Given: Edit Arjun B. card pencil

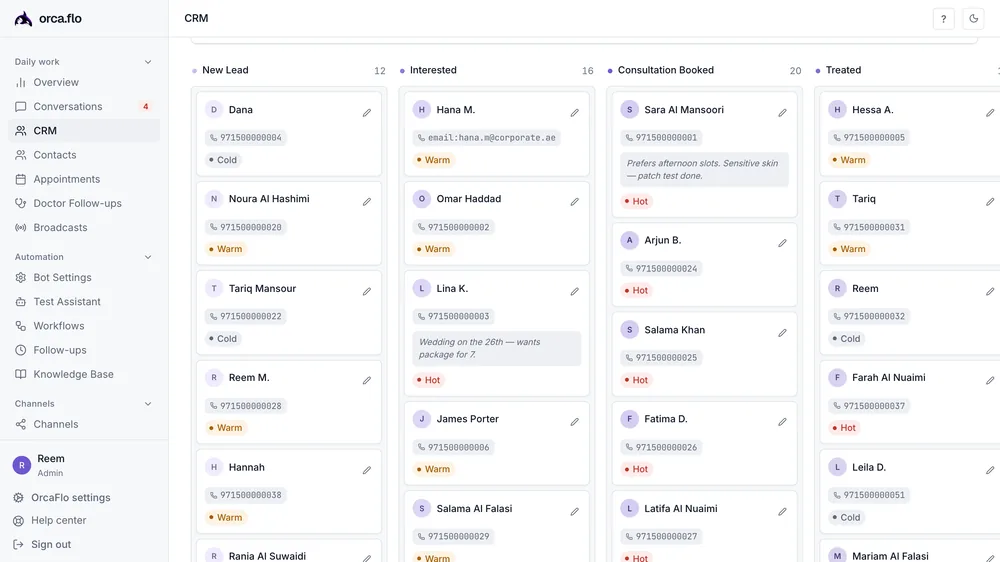Looking at the screenshot, I should 783,243.
